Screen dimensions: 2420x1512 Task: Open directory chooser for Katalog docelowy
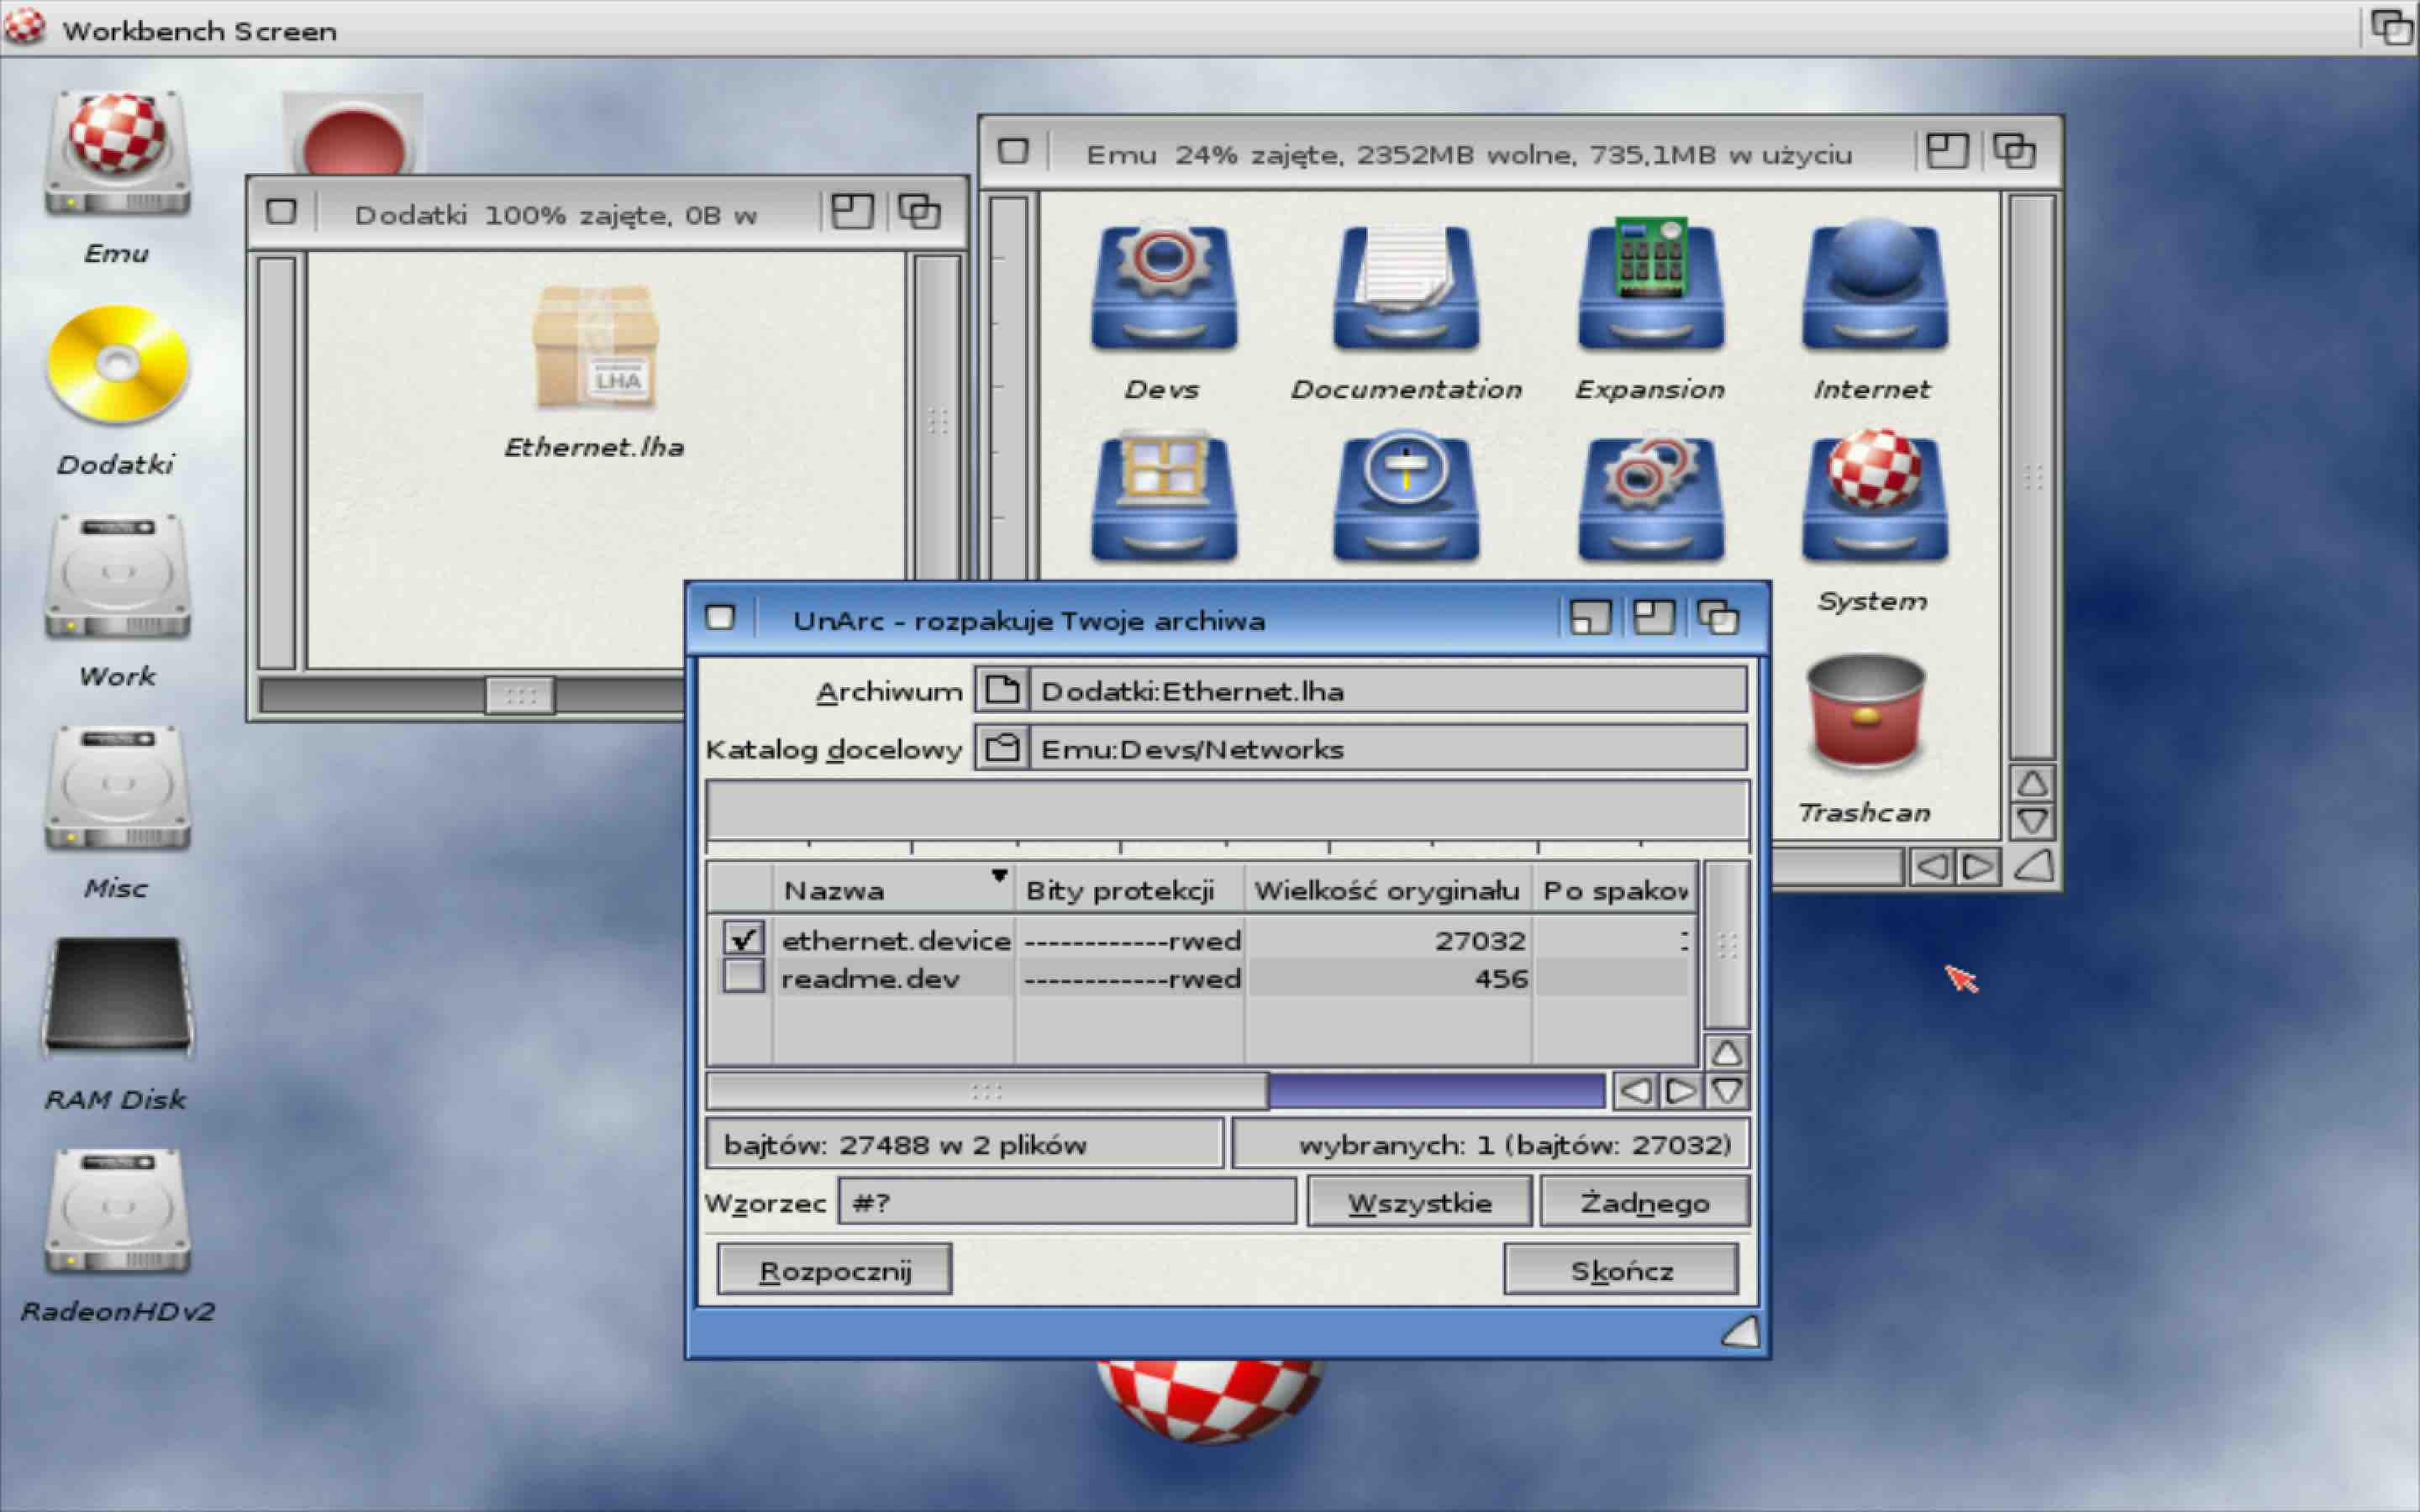coord(1002,749)
